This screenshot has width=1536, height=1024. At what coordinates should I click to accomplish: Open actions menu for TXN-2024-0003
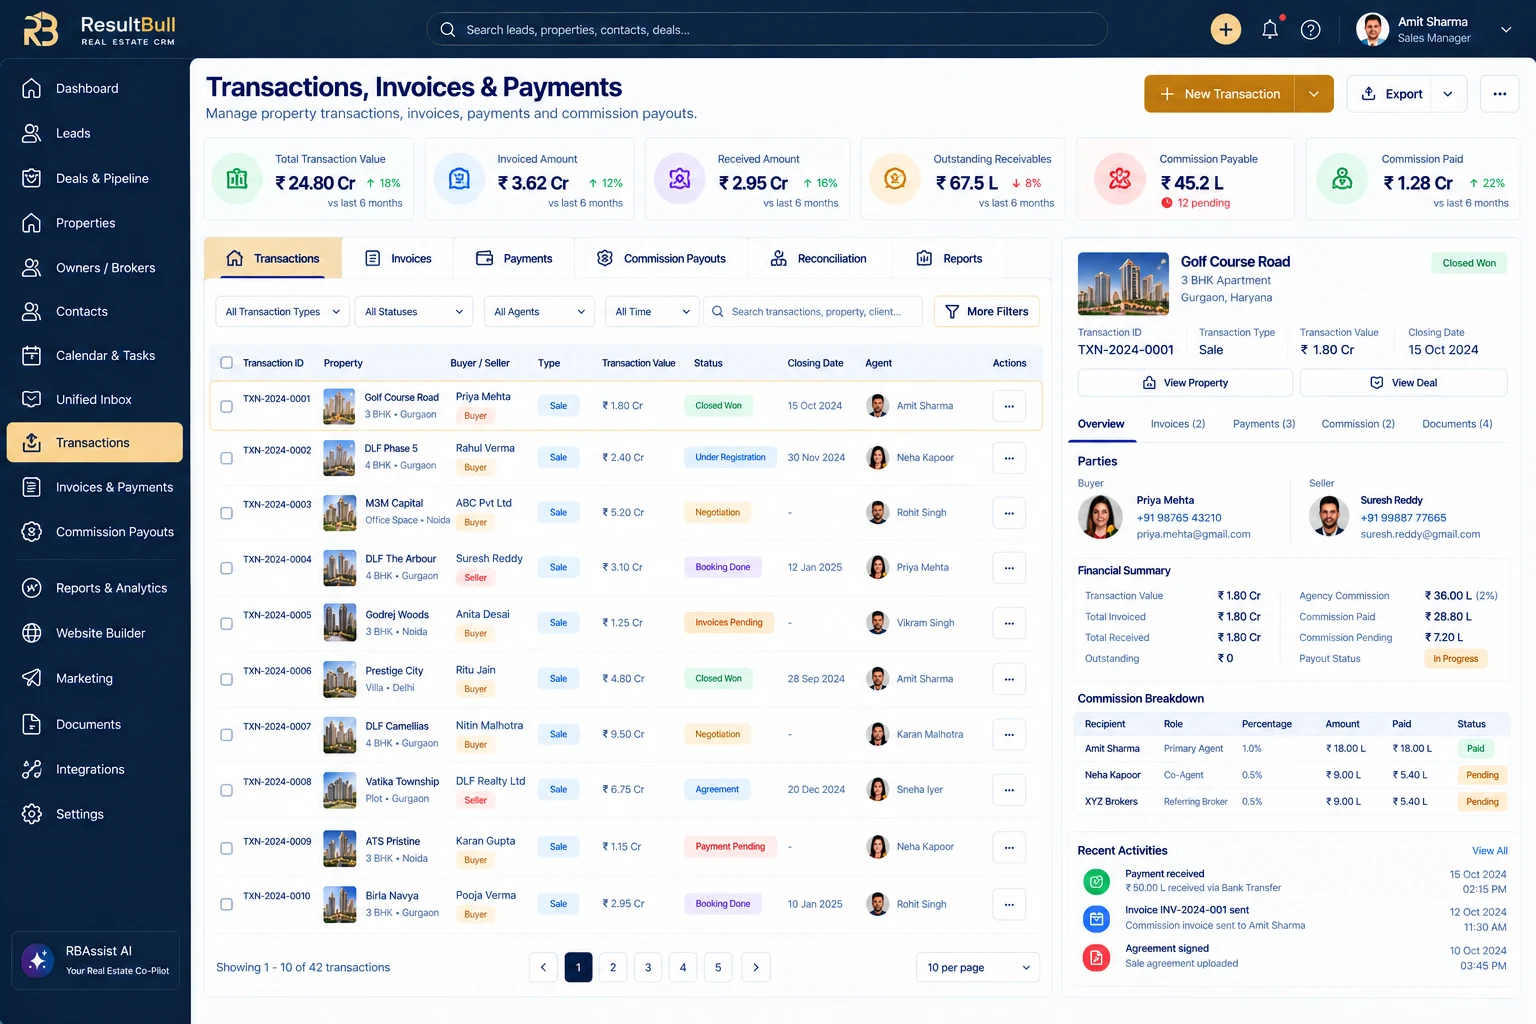point(1009,512)
